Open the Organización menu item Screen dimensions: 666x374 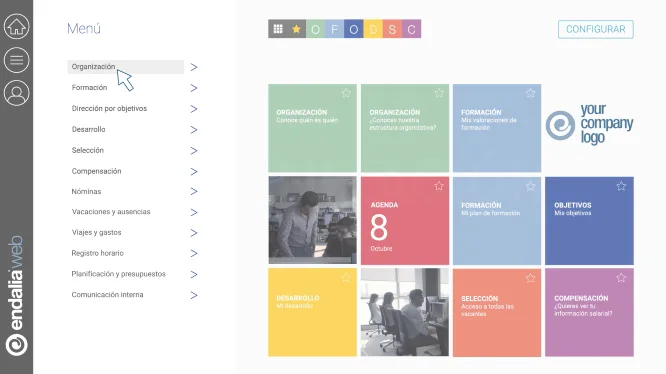pos(126,67)
